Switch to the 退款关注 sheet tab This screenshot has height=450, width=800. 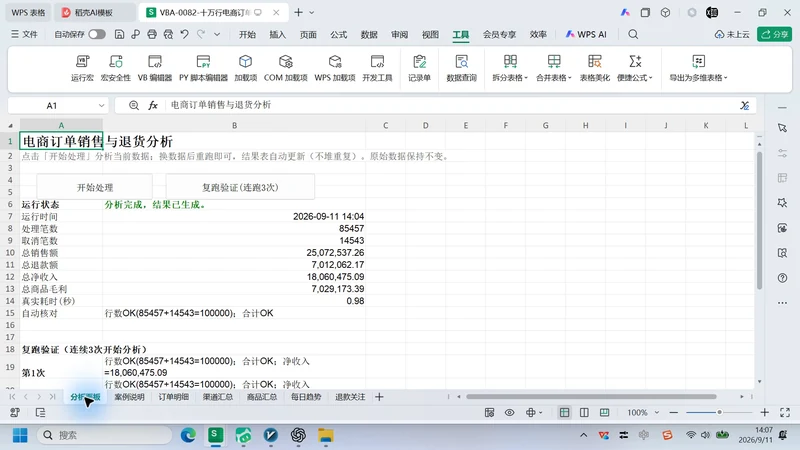coord(350,396)
